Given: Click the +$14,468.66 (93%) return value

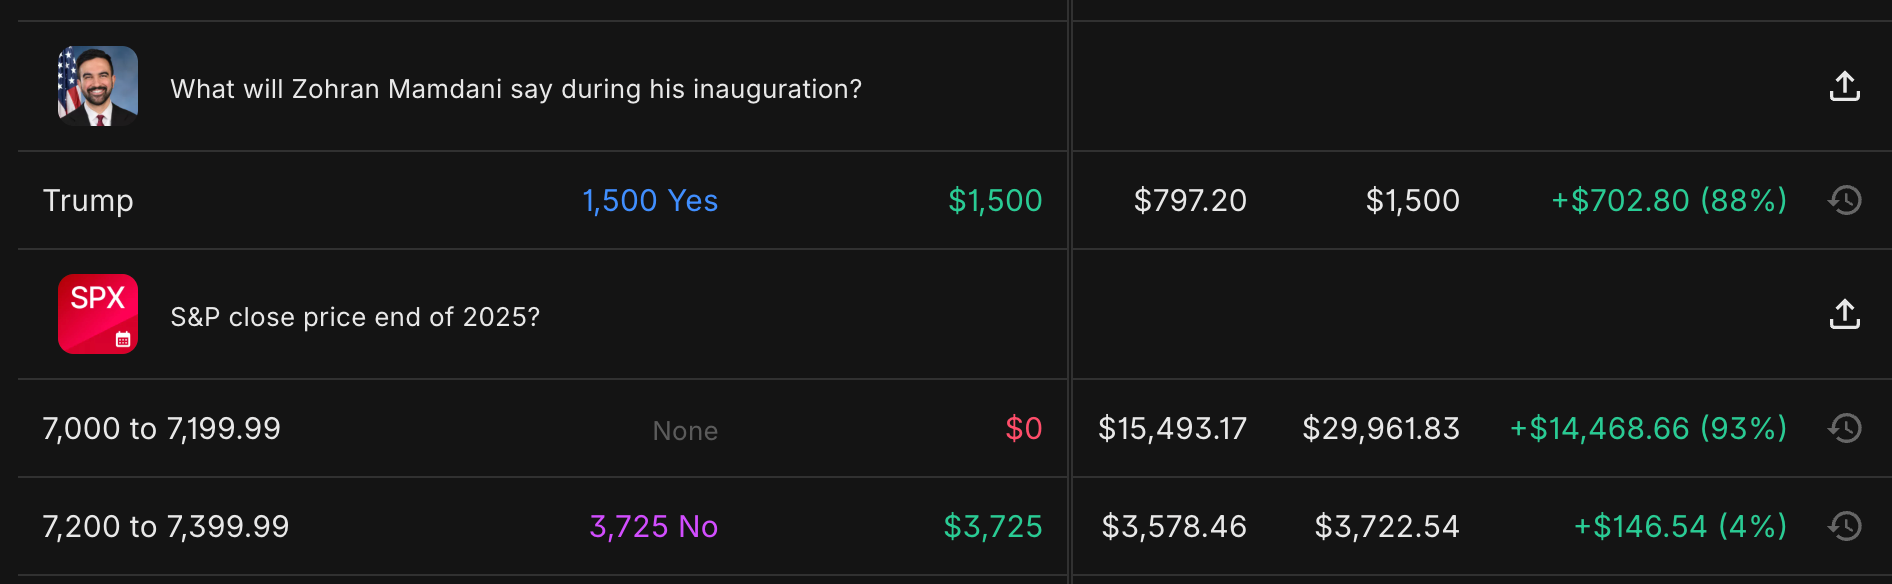Looking at the screenshot, I should coord(1648,428).
